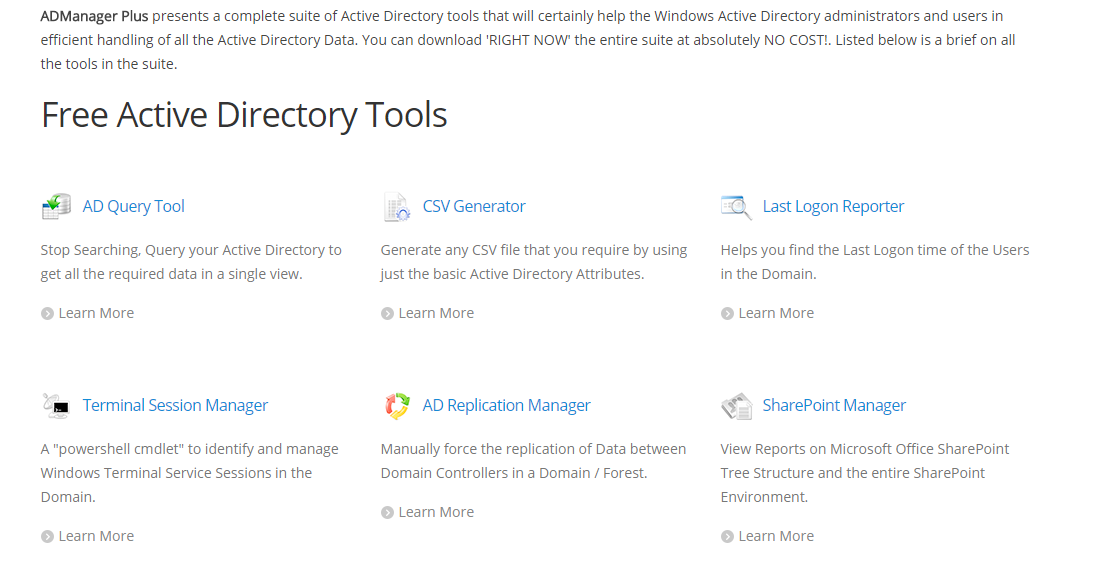
Task: Click the Free Active Directory Tools heading
Action: point(243,115)
